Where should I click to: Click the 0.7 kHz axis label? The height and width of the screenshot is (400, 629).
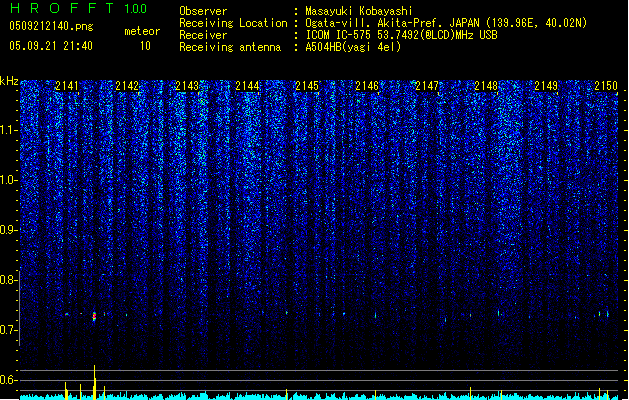point(9,330)
